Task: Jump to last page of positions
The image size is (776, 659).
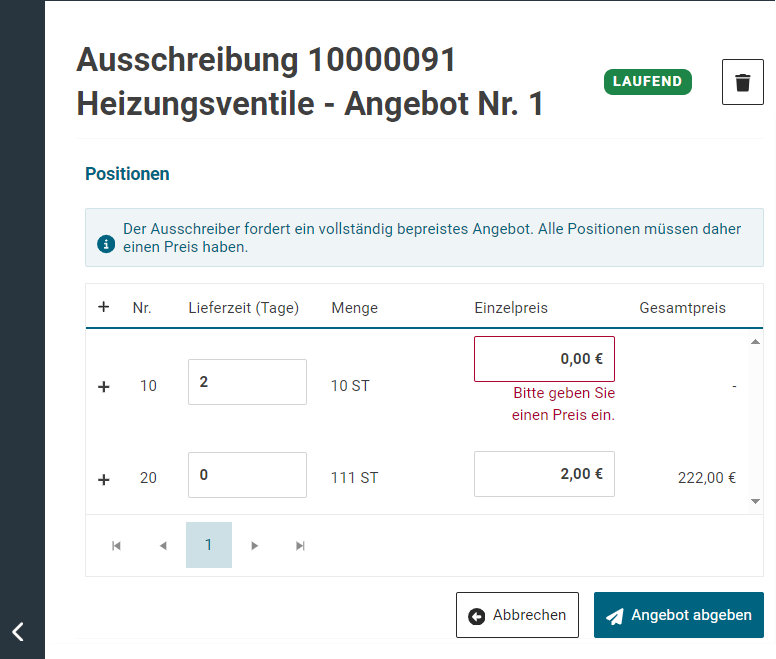Action: click(x=300, y=545)
